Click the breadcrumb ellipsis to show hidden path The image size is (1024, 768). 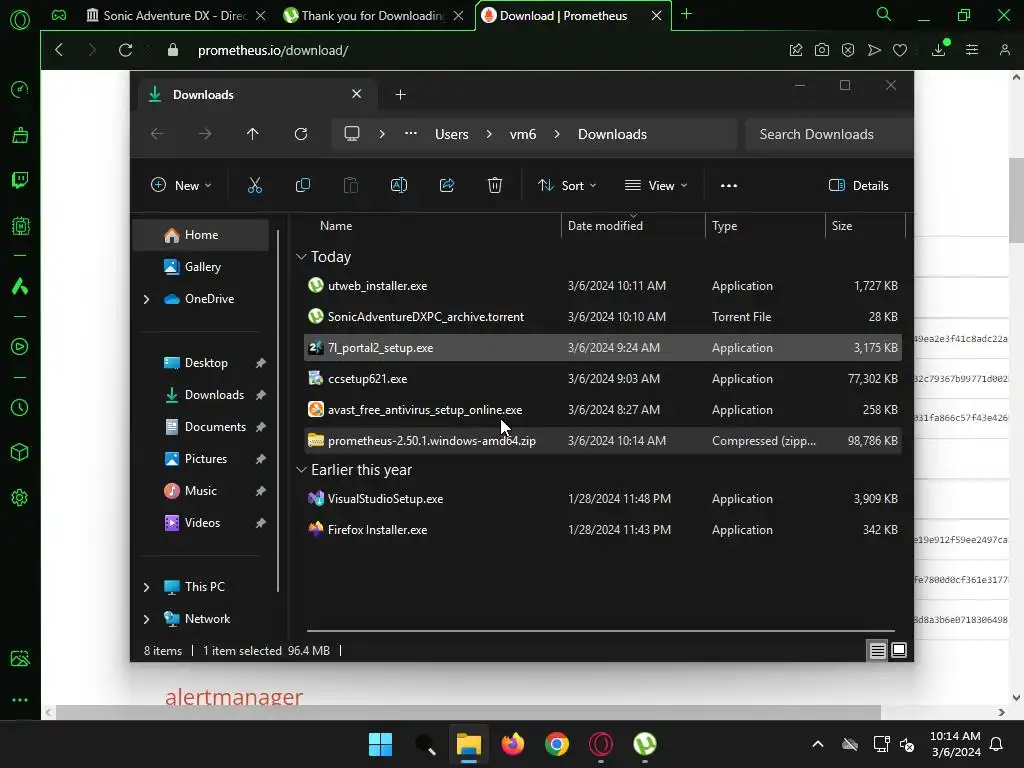411,134
